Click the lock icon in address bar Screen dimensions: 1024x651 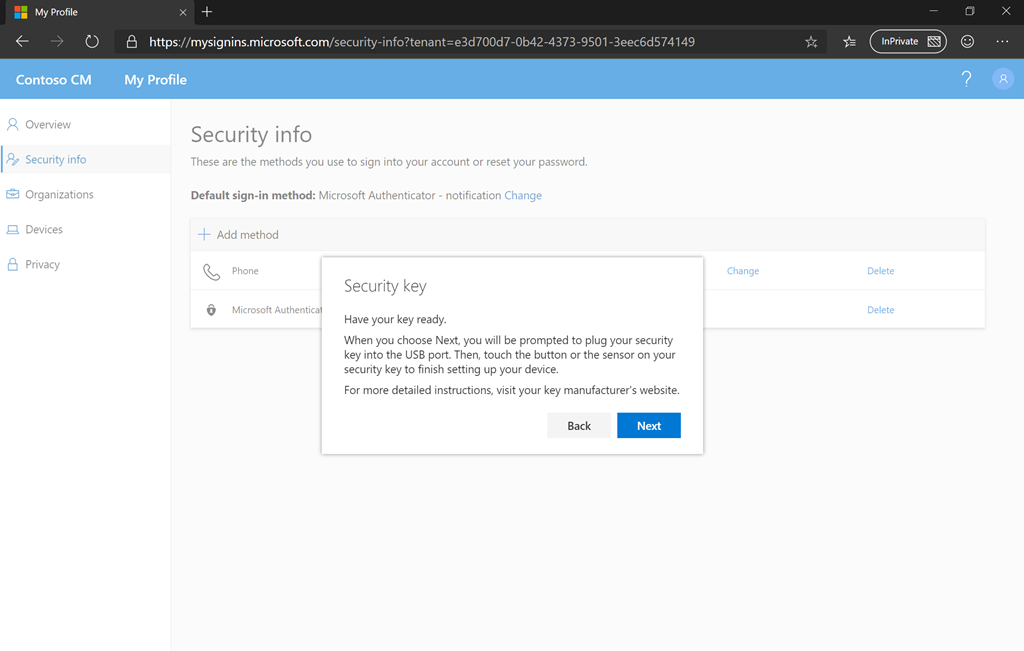coord(131,42)
